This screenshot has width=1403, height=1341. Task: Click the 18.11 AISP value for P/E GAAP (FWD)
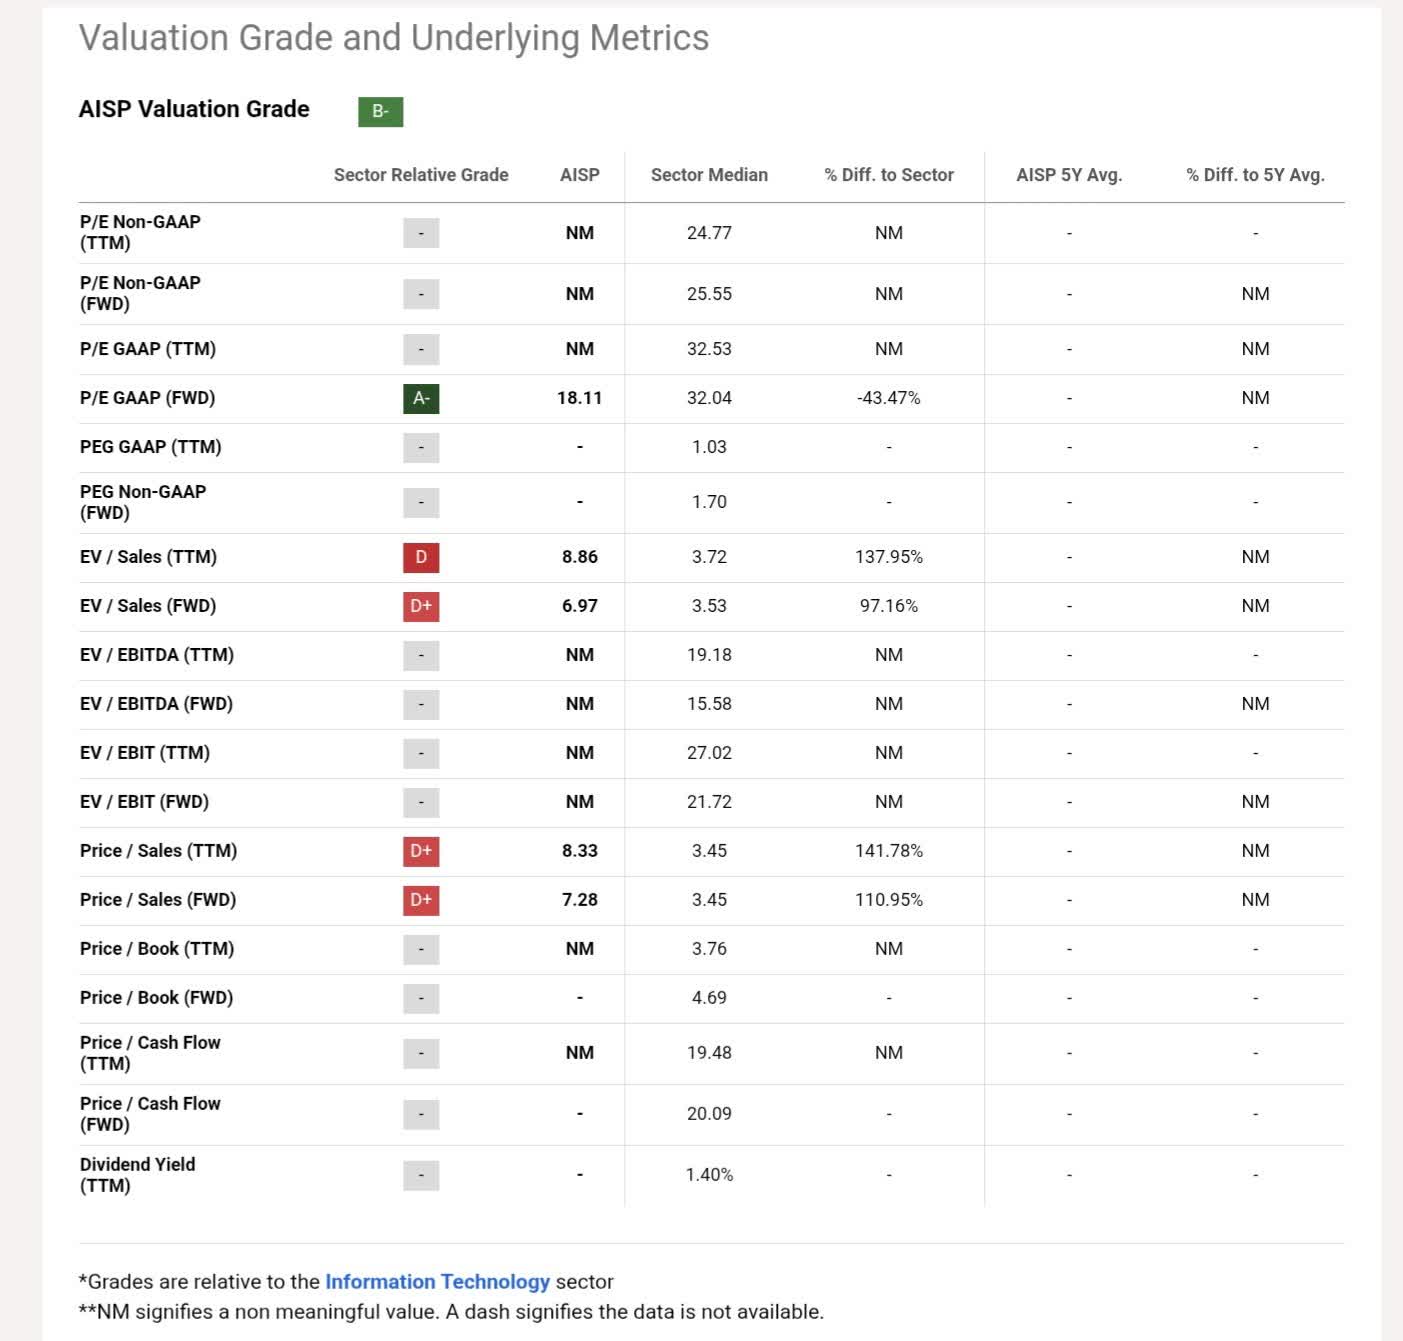pos(580,398)
